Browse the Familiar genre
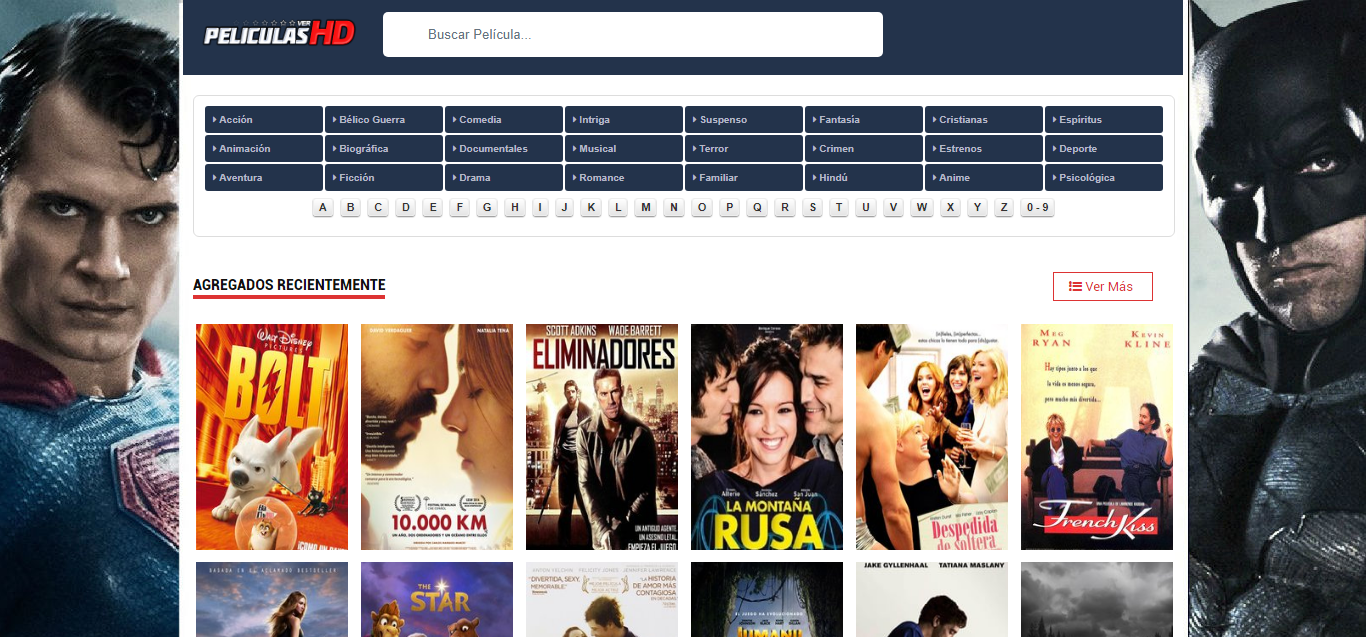This screenshot has width=1366, height=637. [x=744, y=178]
